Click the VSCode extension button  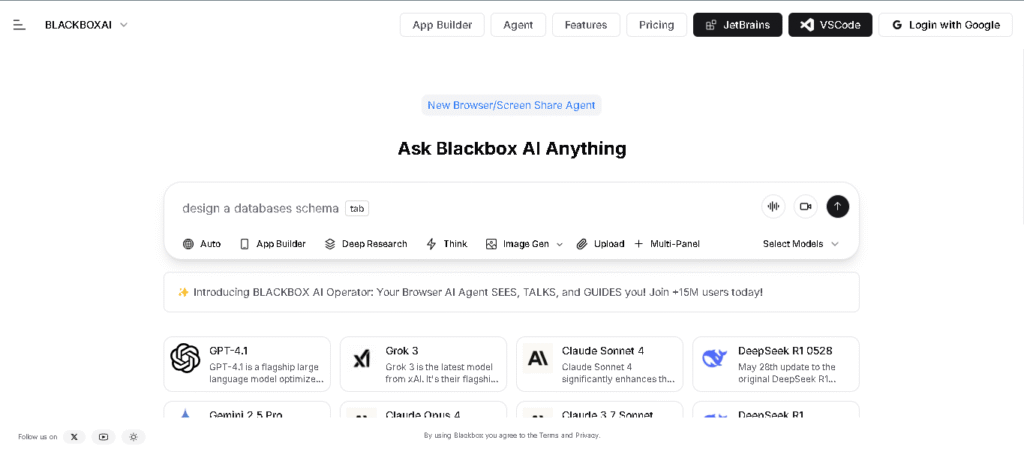[x=830, y=25]
